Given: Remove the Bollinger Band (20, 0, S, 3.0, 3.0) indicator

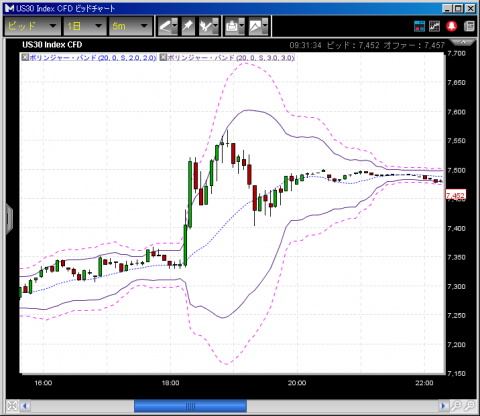Looking at the screenshot, I should click(163, 57).
